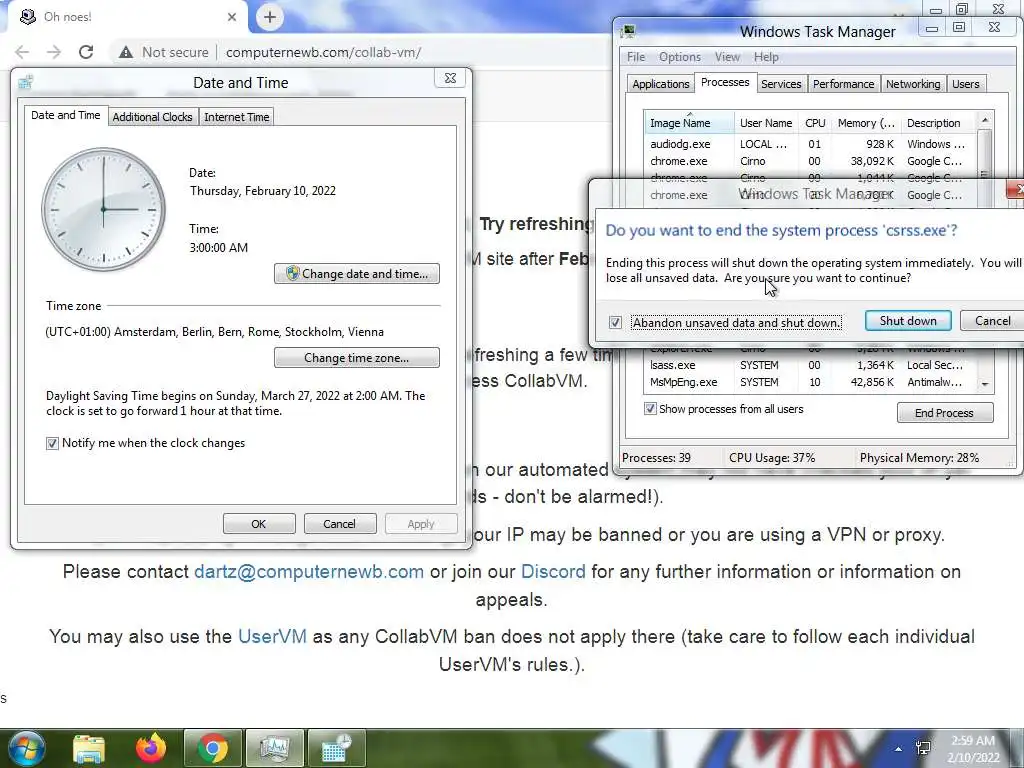Select the lsass.exe process row

[x=810, y=365]
